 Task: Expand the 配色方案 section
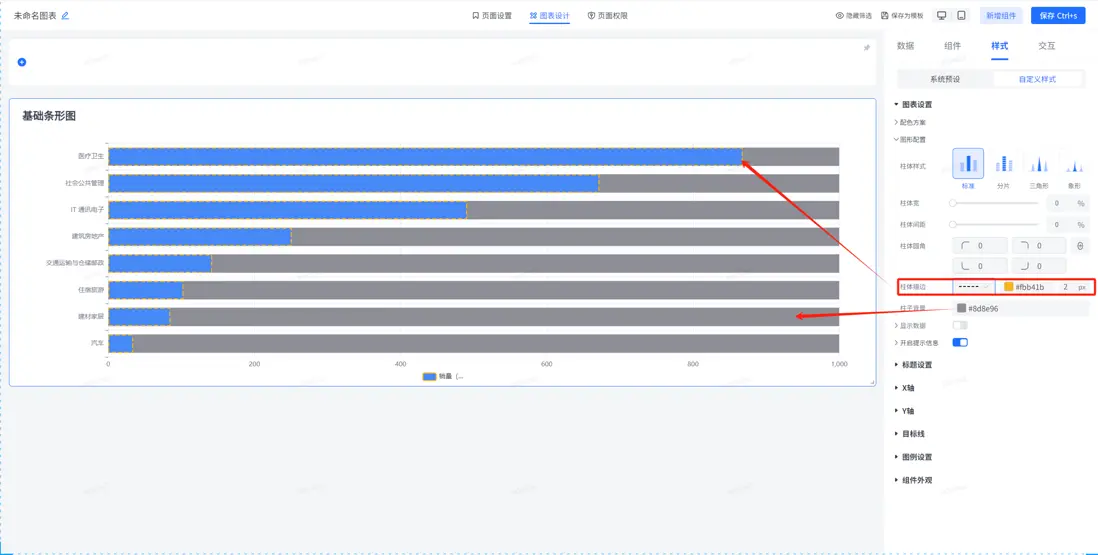tap(910, 122)
